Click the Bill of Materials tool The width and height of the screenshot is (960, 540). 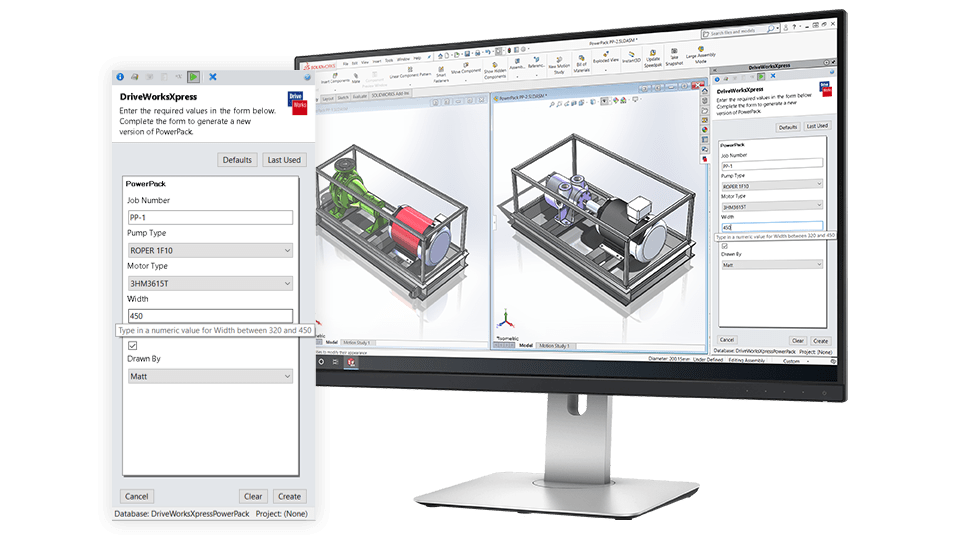[582, 64]
